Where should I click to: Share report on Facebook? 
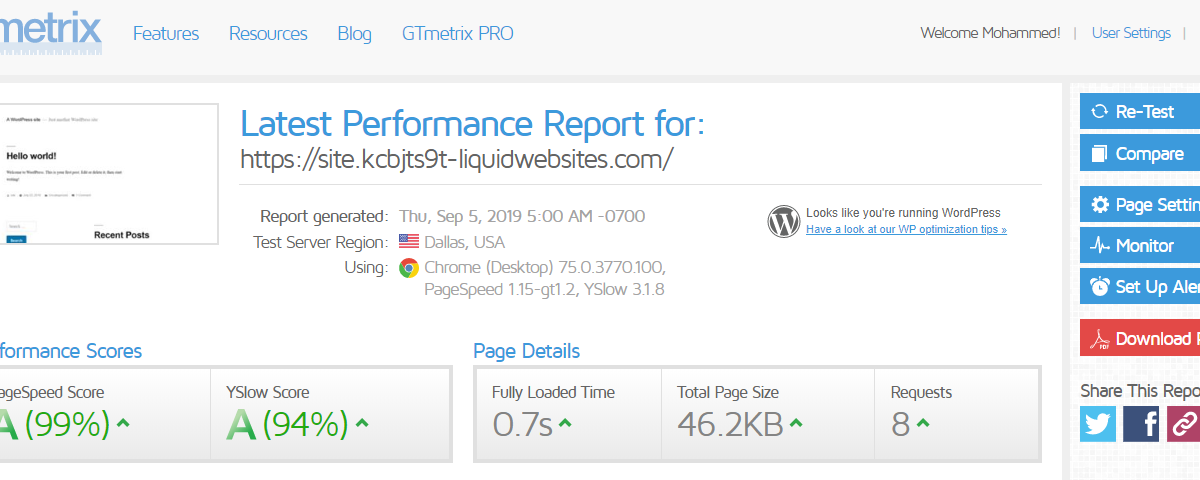(x=1141, y=423)
